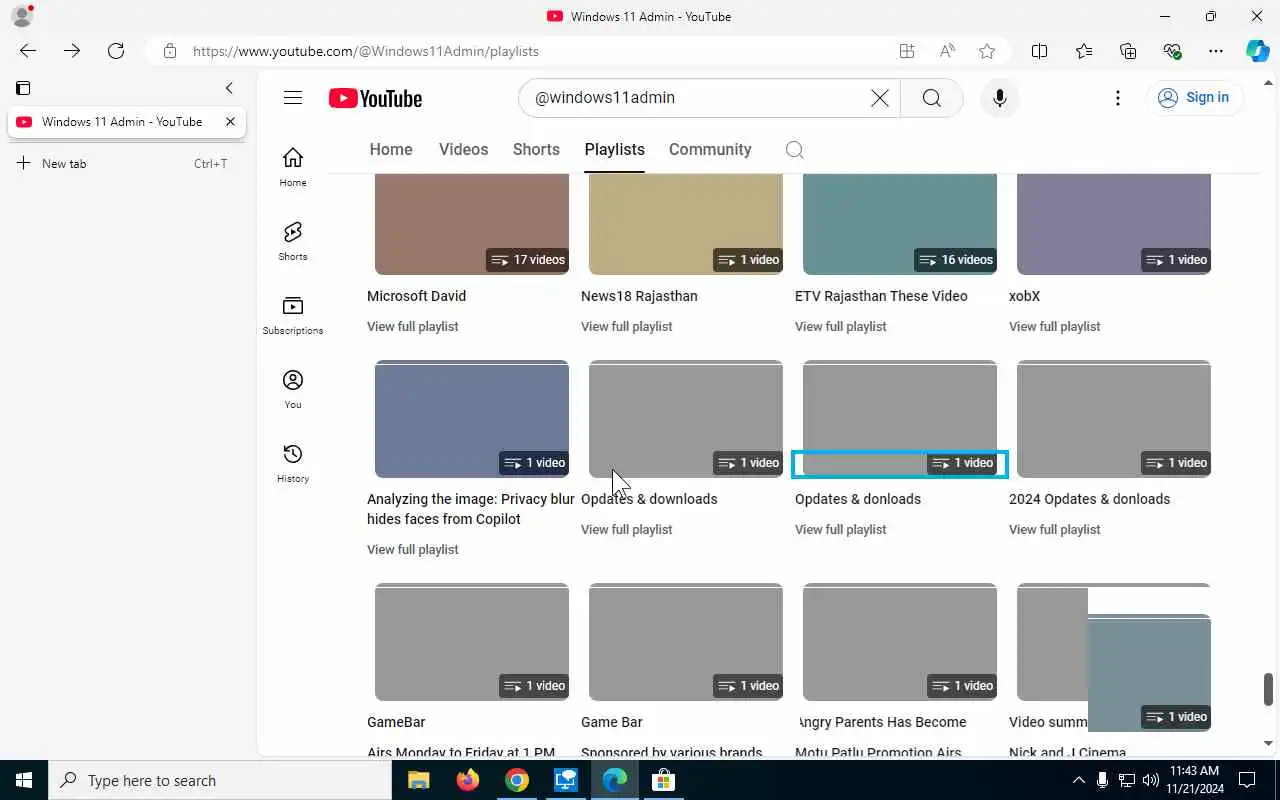
Task: Select the Windows 11 Admin vertical tab
Action: [127, 122]
